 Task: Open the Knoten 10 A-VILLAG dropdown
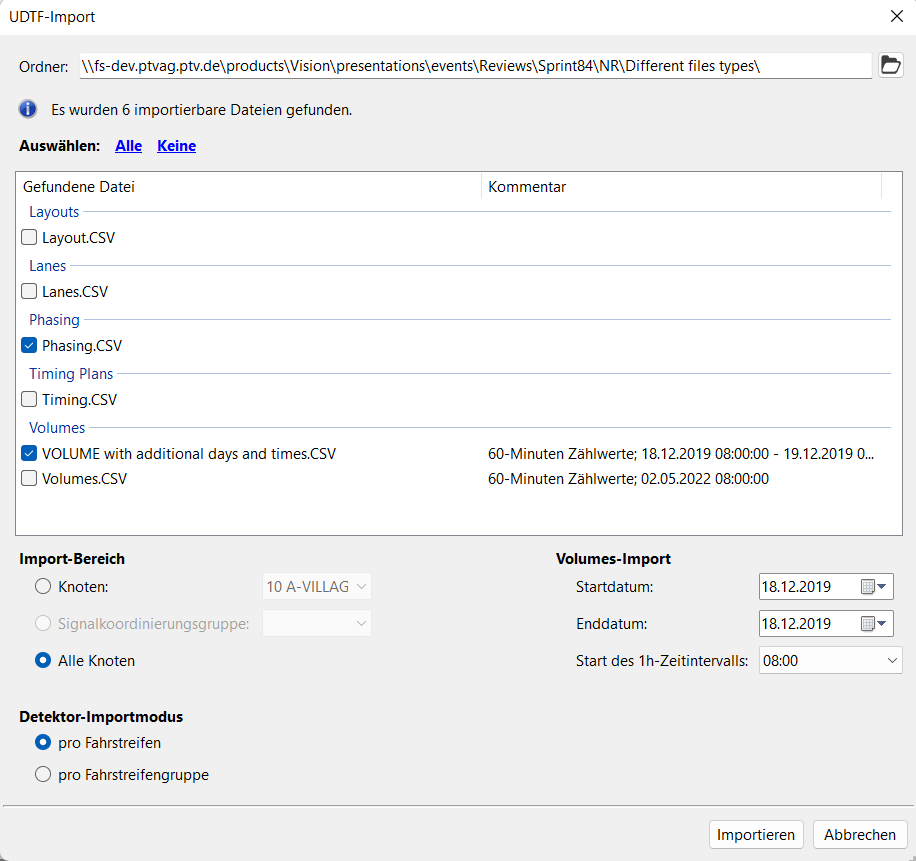(x=316, y=587)
